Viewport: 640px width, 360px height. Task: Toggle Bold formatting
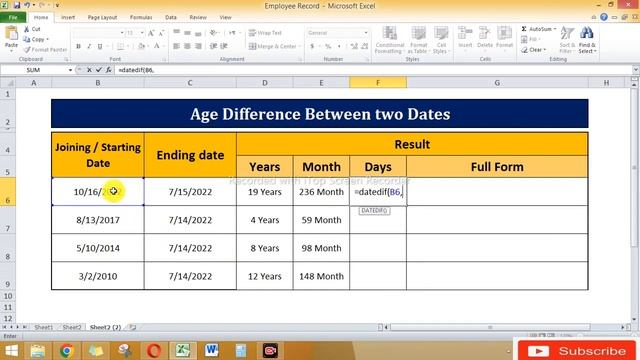click(x=78, y=46)
